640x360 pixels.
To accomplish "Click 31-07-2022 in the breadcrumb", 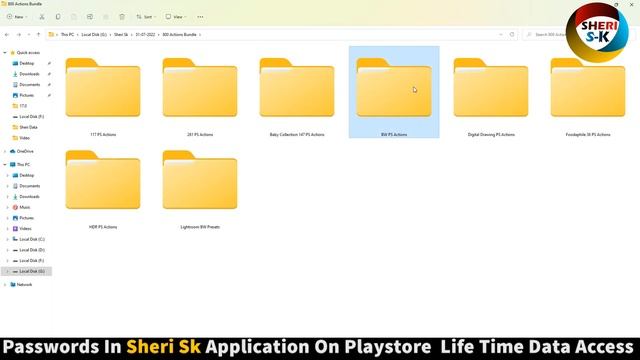I will (145, 35).
